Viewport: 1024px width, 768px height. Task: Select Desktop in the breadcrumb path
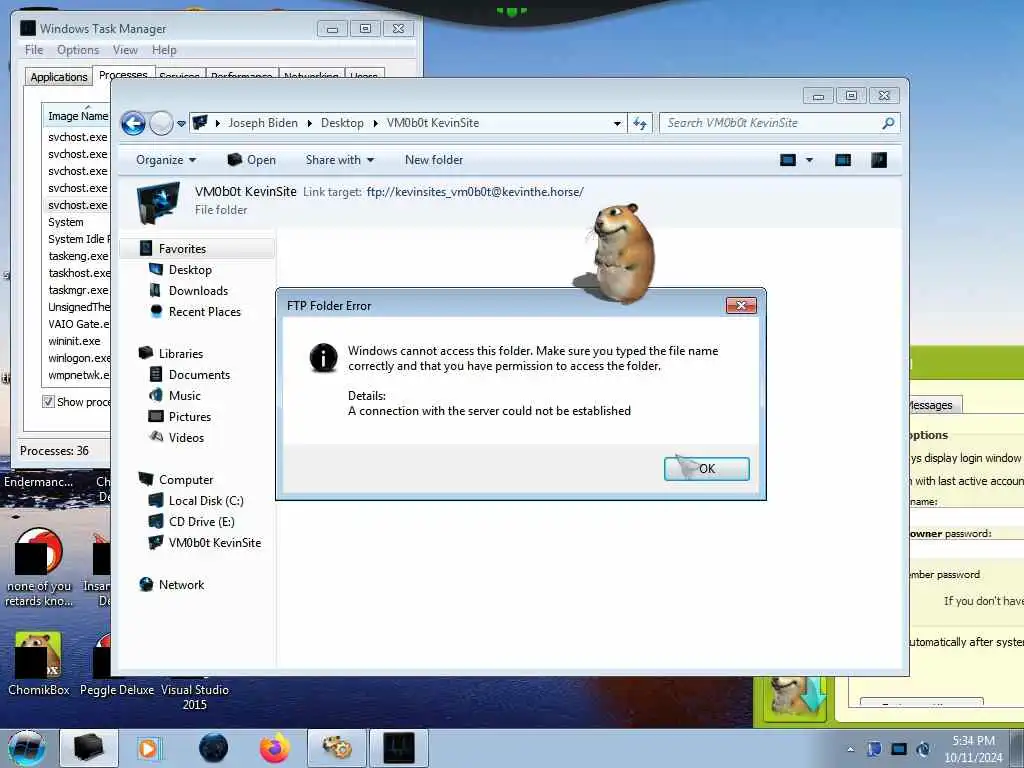click(342, 123)
